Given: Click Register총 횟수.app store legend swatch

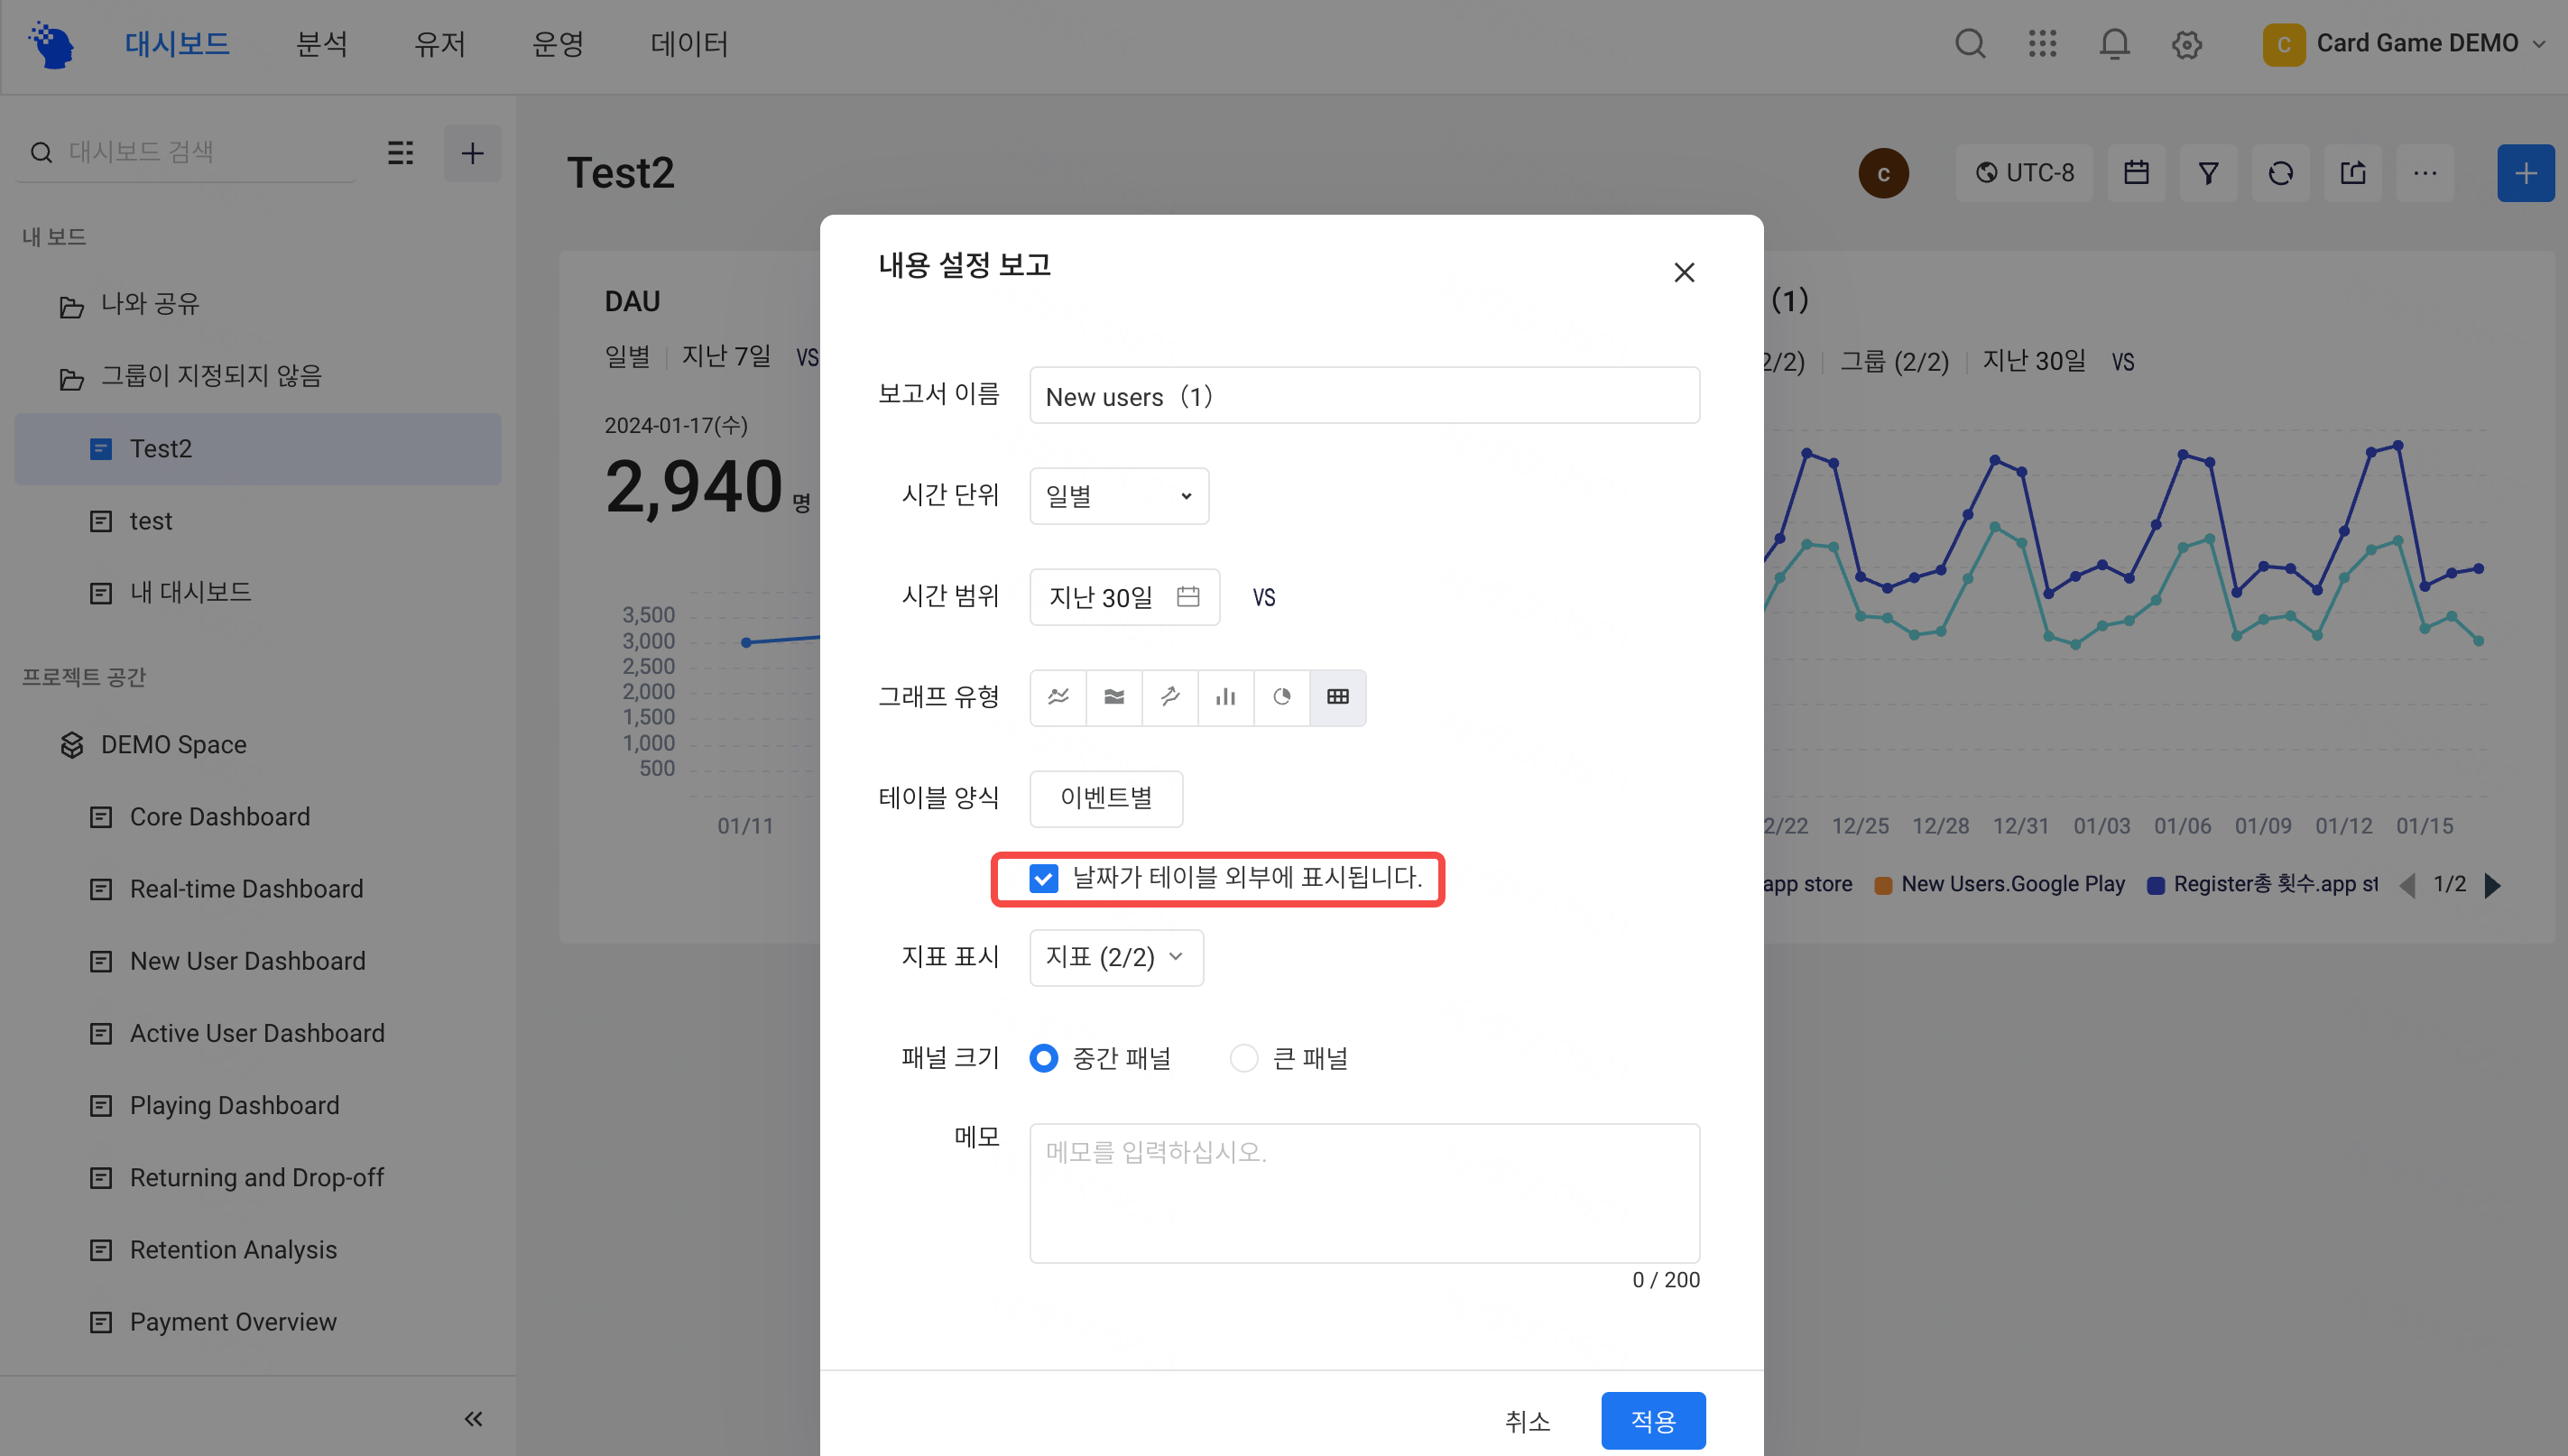Looking at the screenshot, I should [x=2156, y=885].
